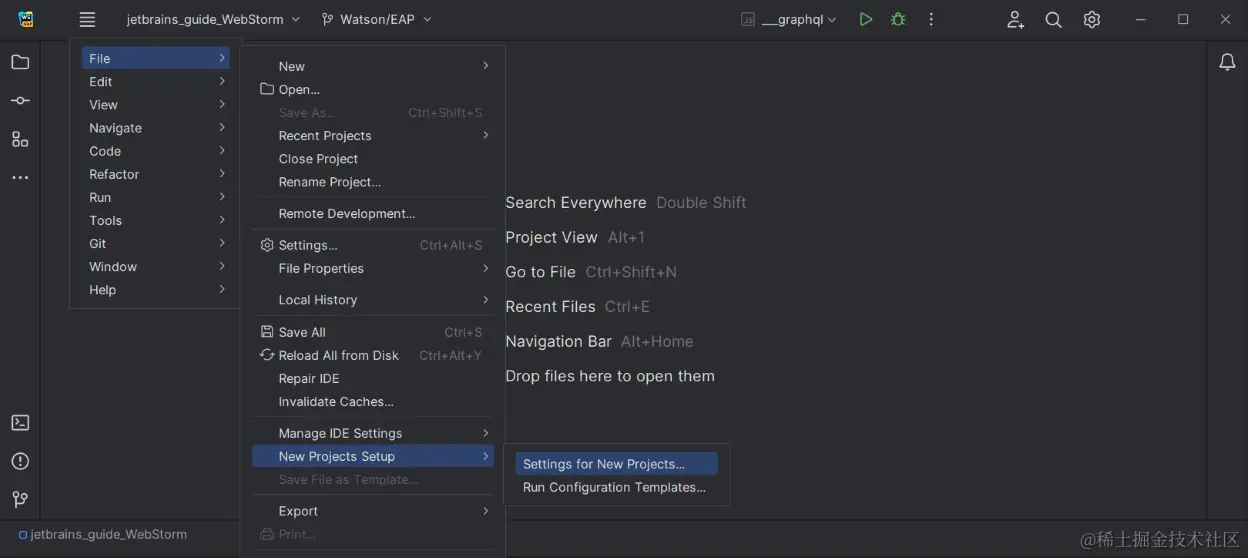Choose Reload All from Disk
This screenshot has height=558, width=1248.
(373, 355)
